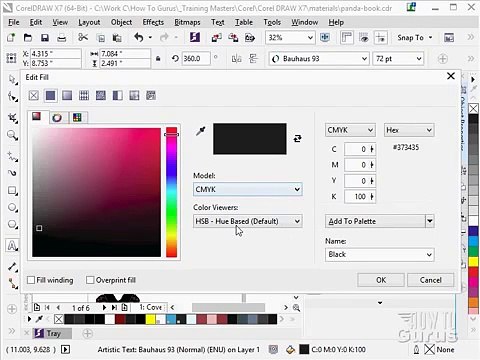
Task: Click the swap colors arrows icon
Action: click(x=298, y=138)
